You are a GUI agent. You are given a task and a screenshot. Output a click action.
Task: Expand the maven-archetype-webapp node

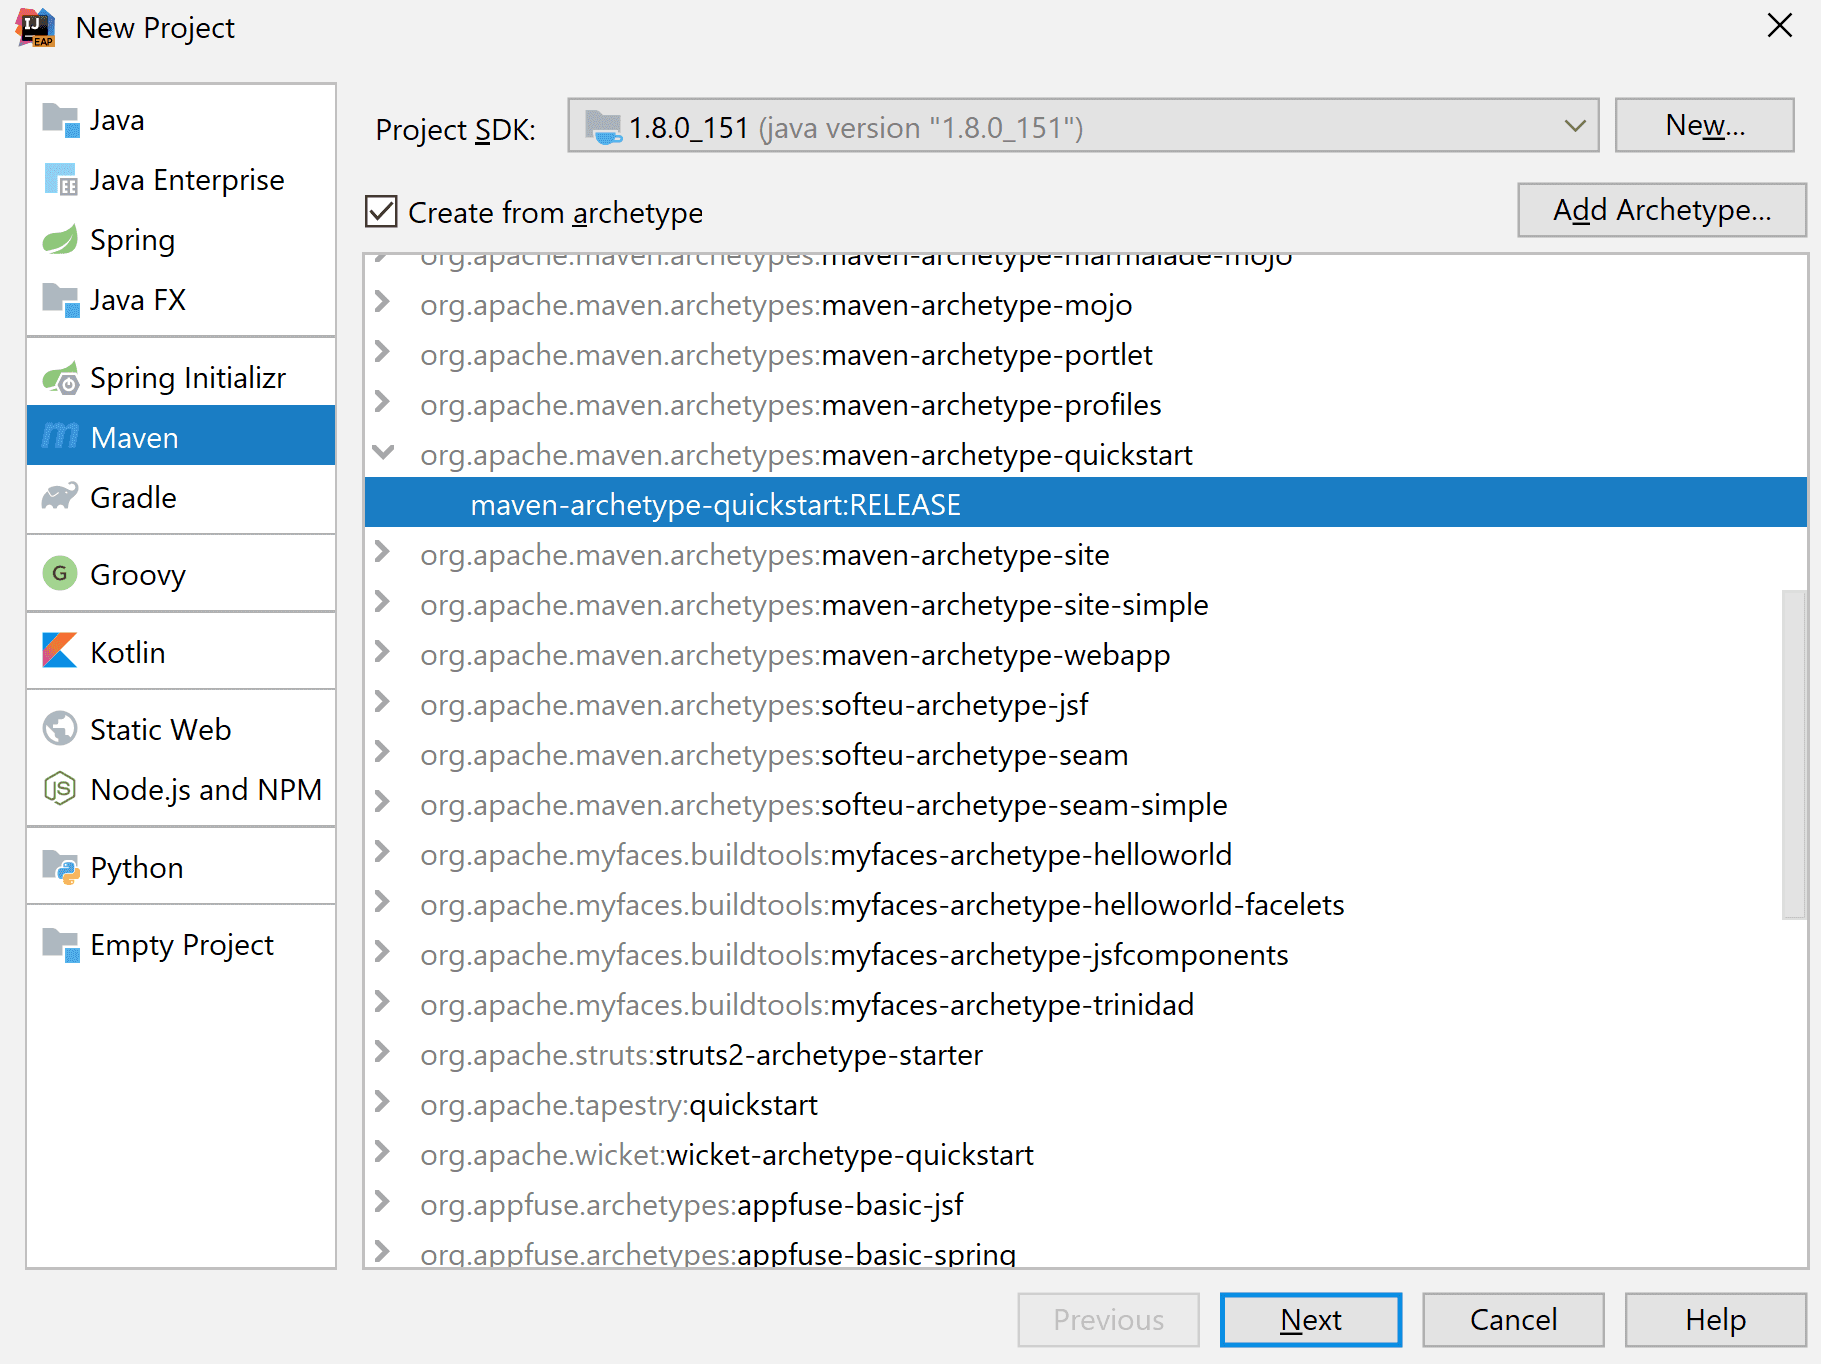click(382, 653)
